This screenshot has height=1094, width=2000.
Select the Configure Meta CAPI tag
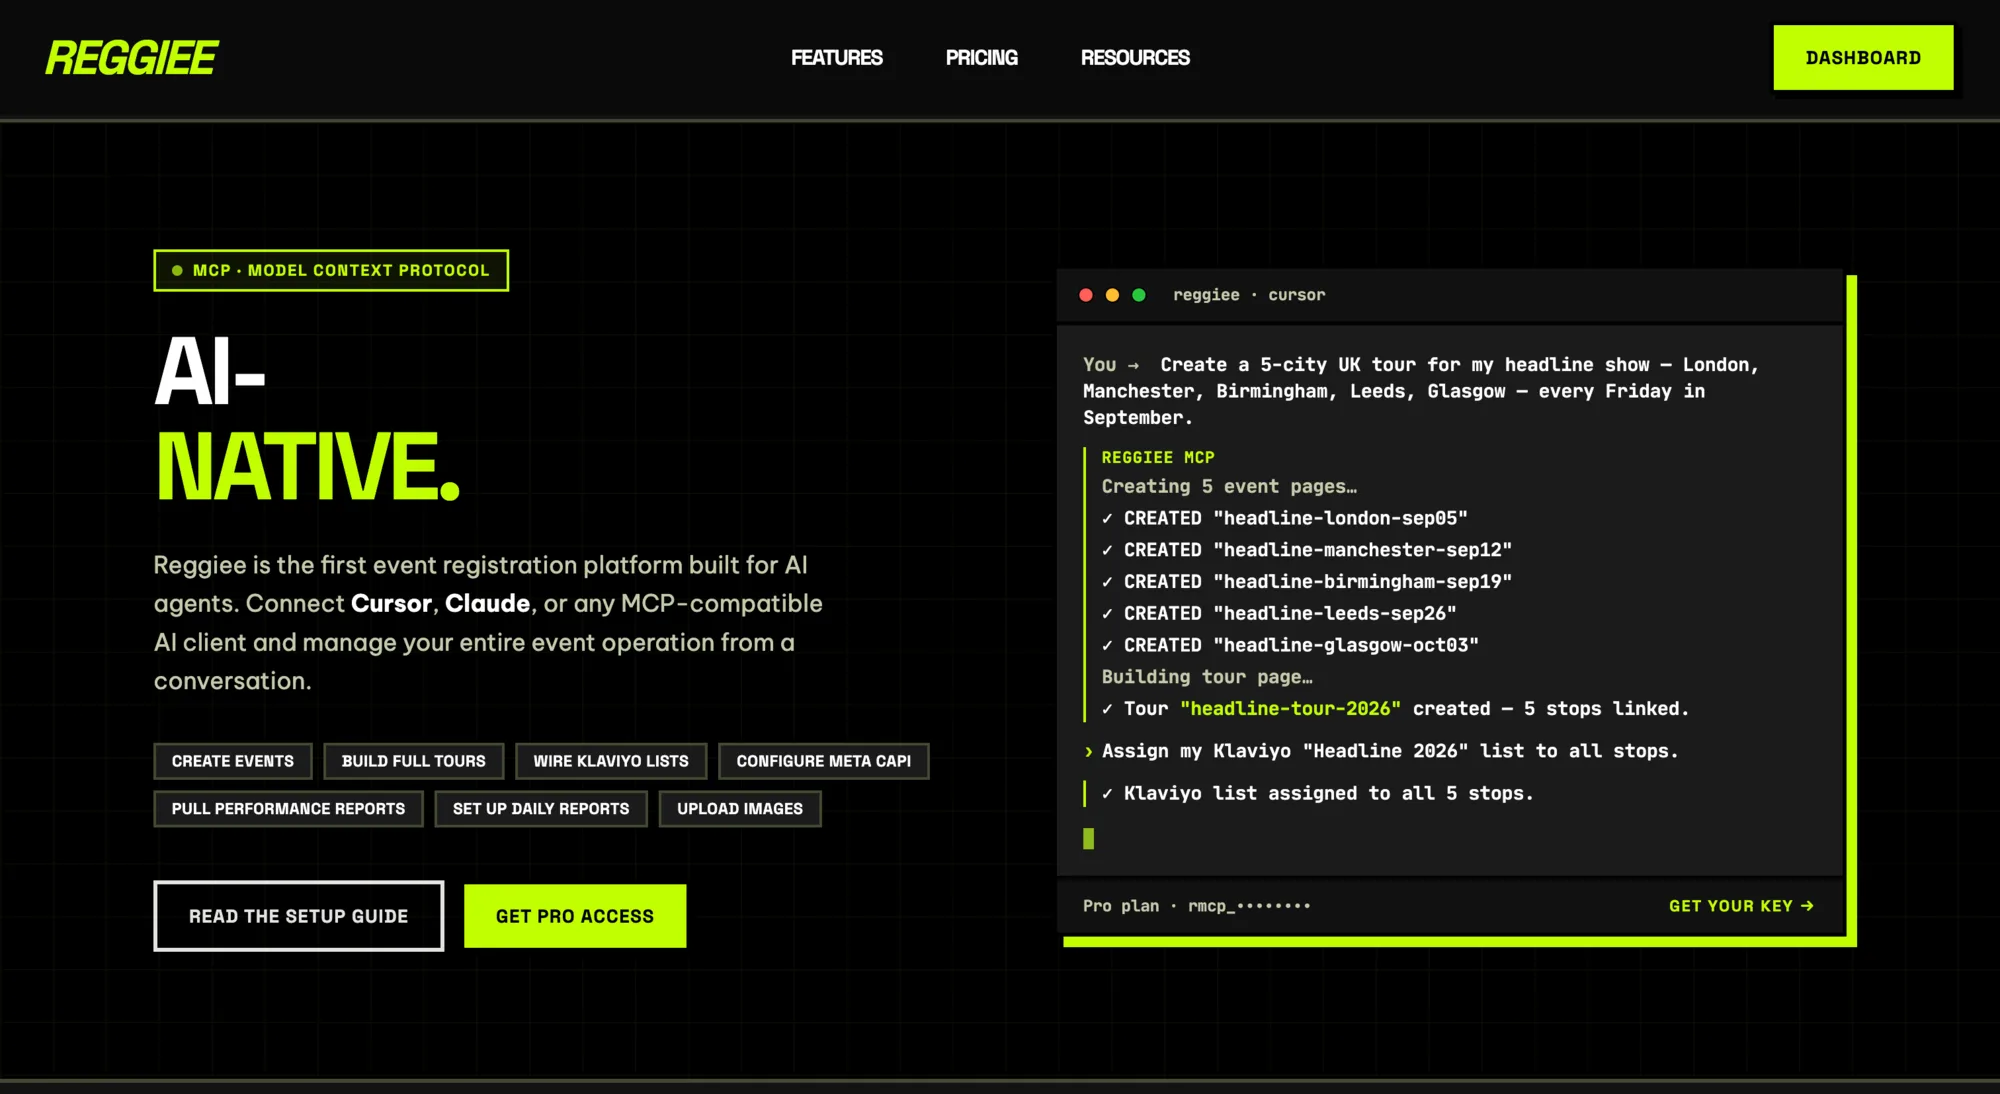click(824, 761)
